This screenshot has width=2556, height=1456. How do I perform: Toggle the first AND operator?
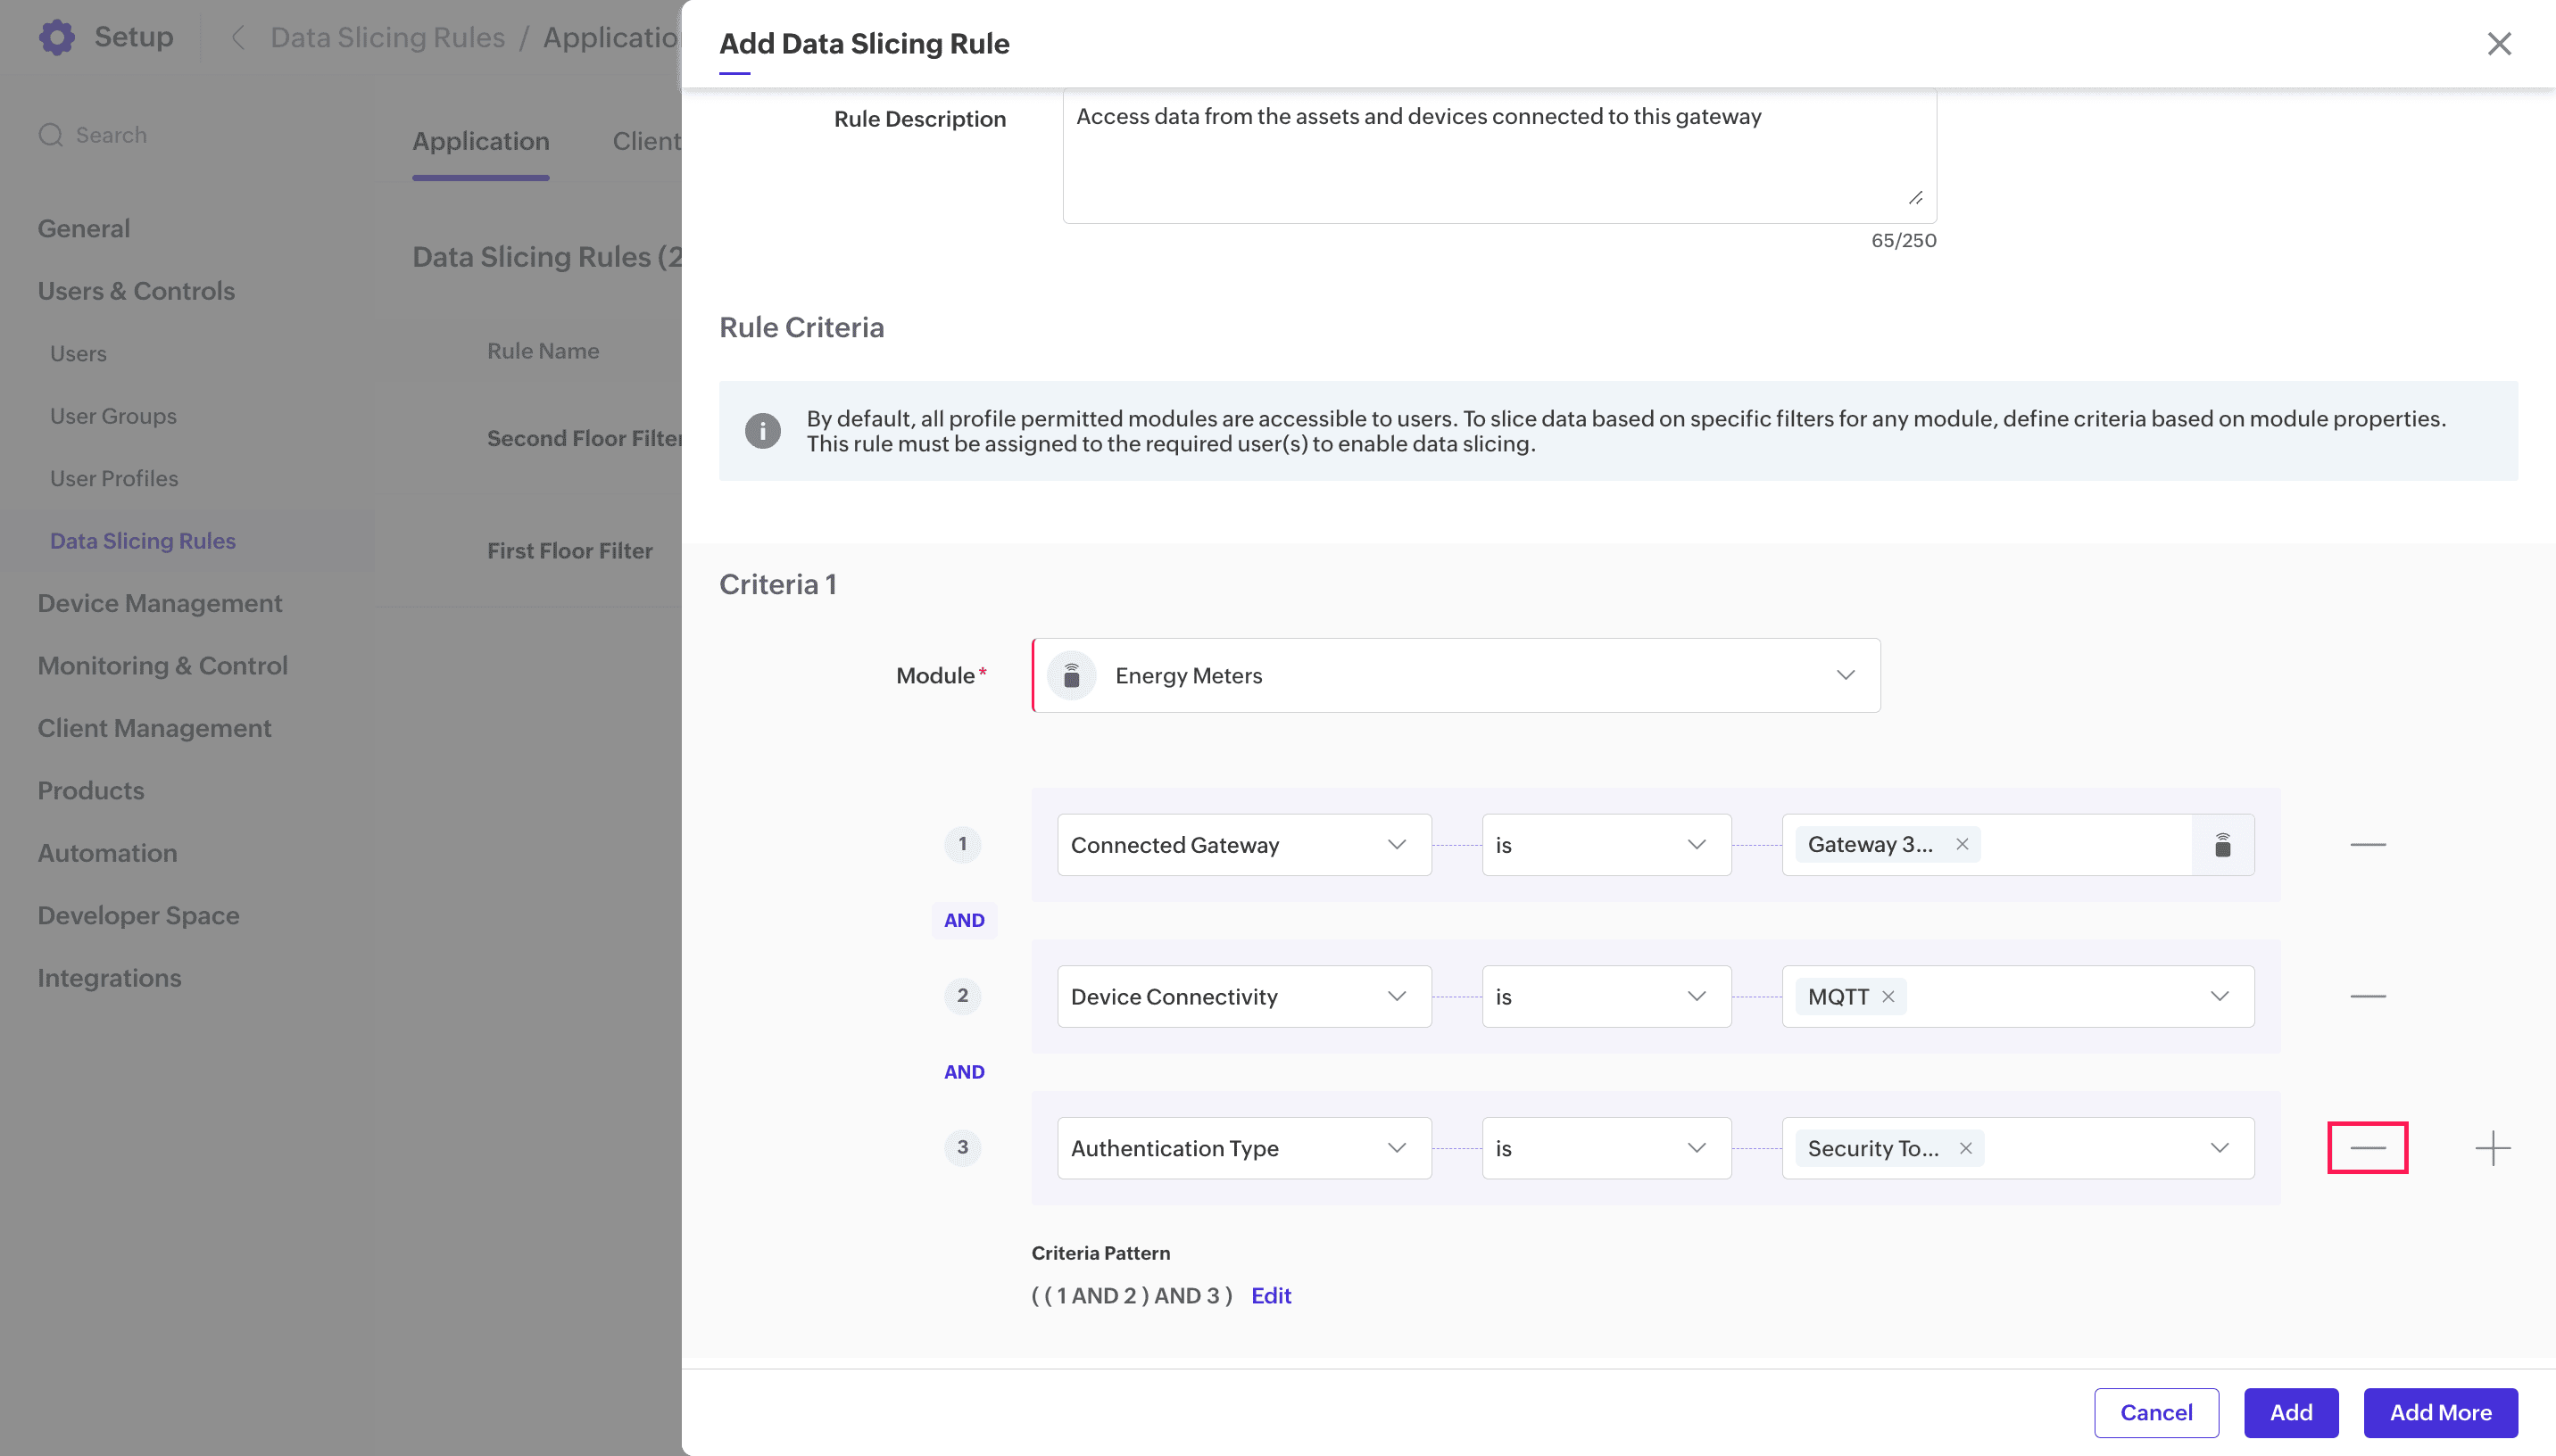coord(964,920)
